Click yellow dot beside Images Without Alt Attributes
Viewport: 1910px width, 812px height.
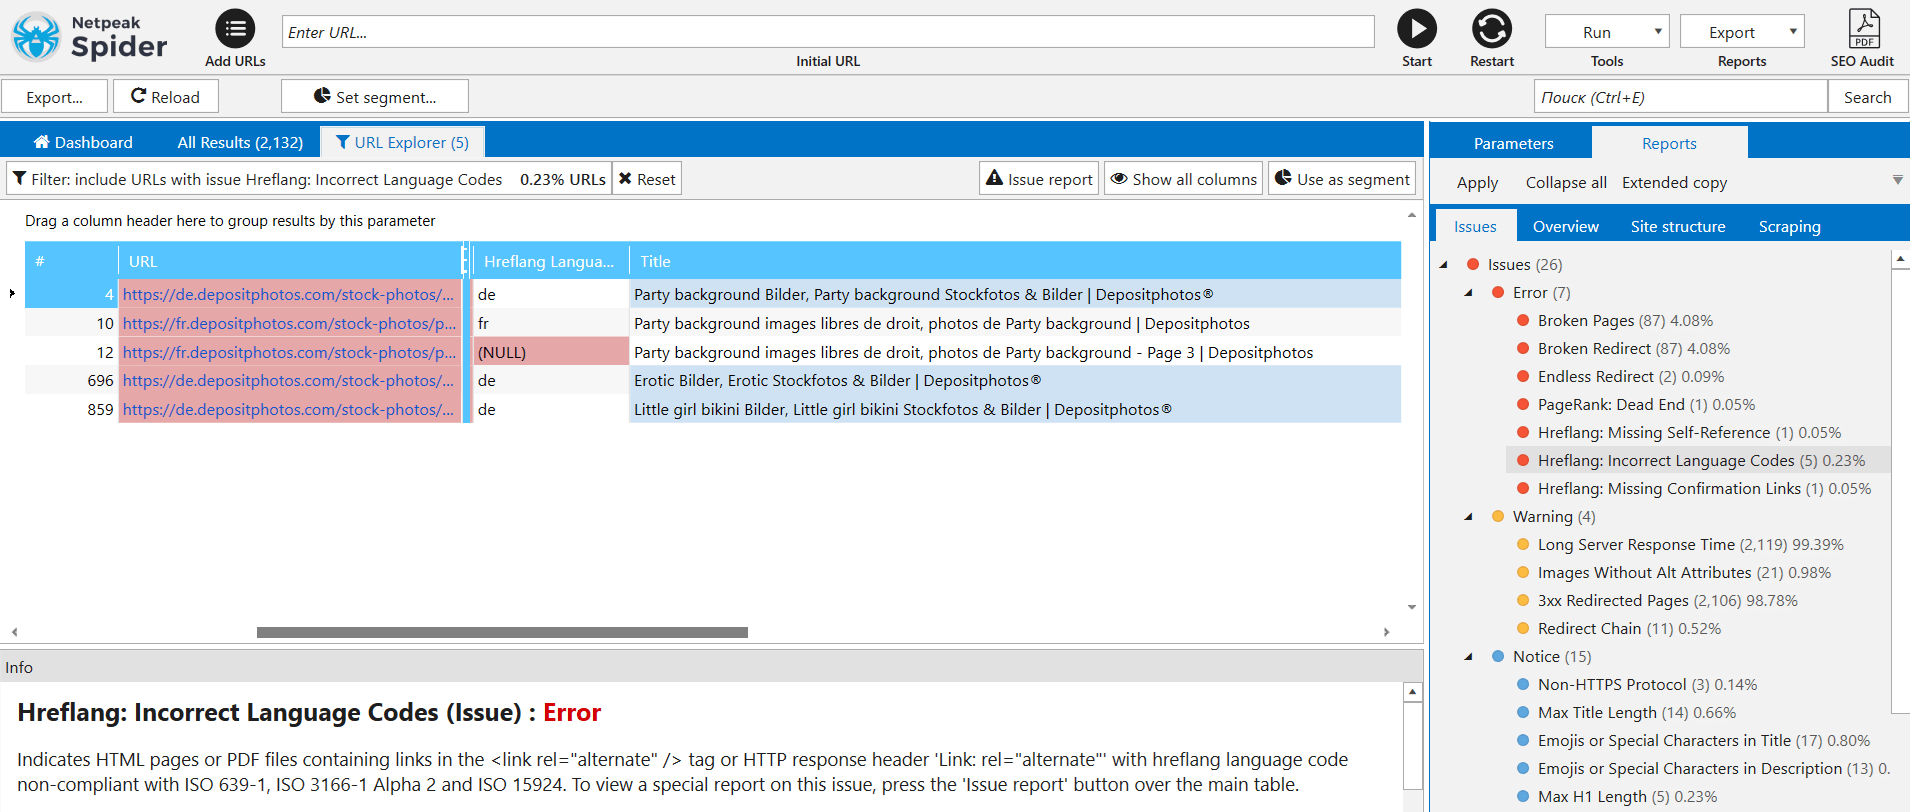coord(1523,573)
